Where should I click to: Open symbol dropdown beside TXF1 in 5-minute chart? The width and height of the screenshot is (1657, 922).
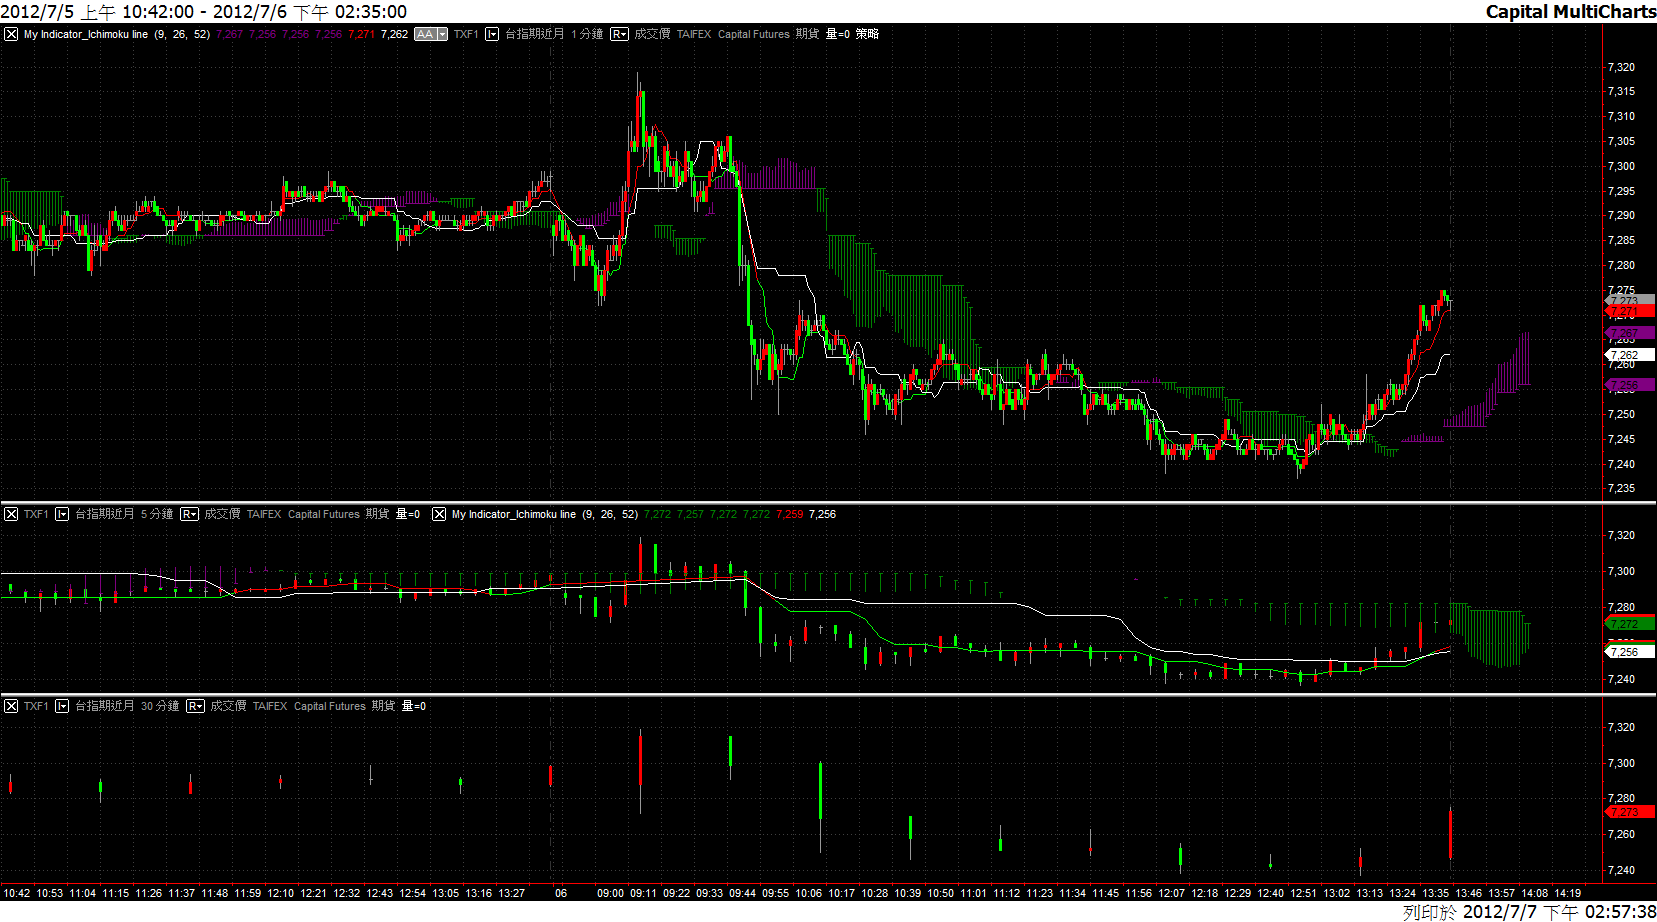pos(62,514)
